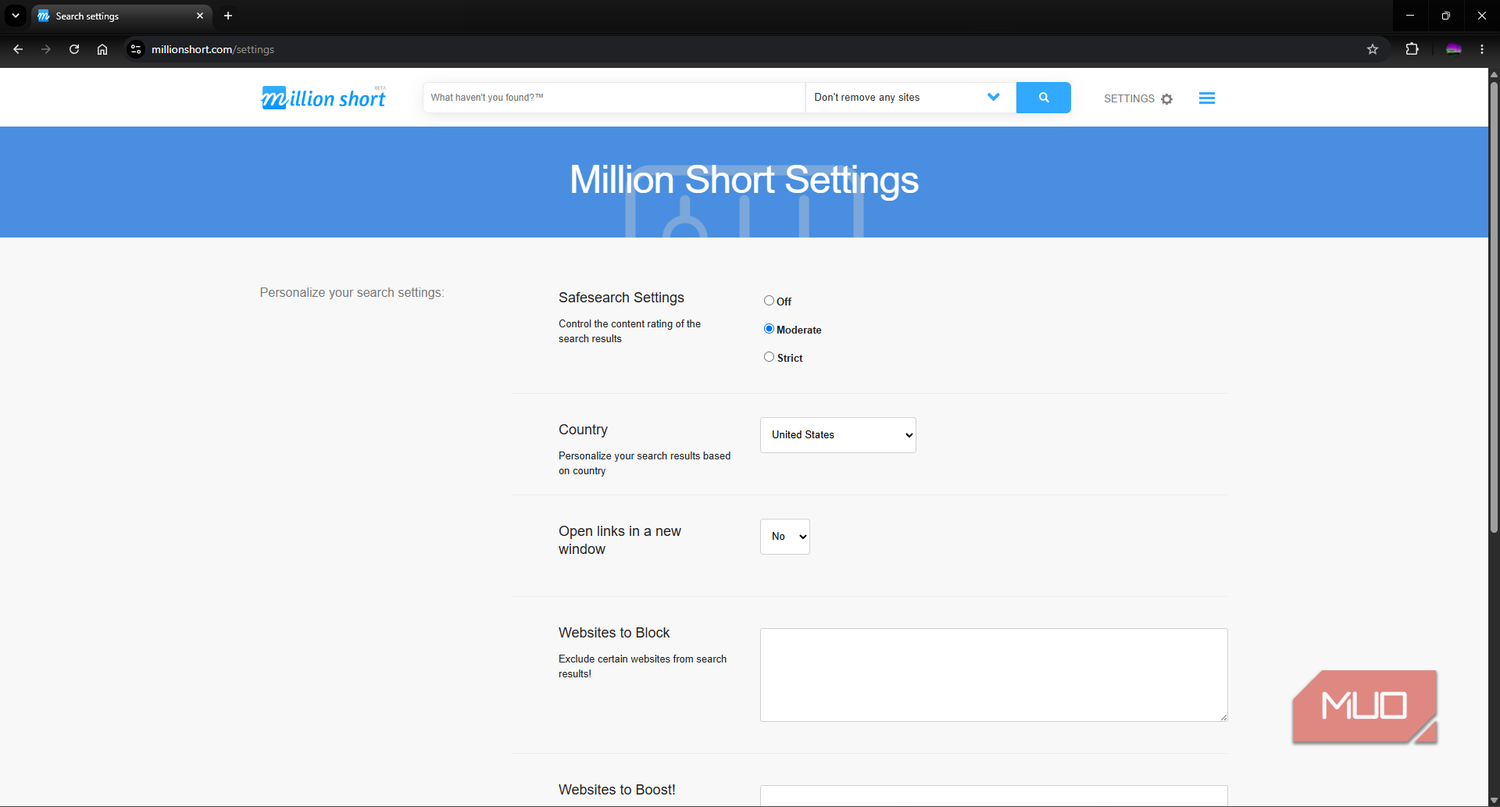Image resolution: width=1500 pixels, height=807 pixels.
Task: Select the Search settings tab
Action: click(120, 16)
